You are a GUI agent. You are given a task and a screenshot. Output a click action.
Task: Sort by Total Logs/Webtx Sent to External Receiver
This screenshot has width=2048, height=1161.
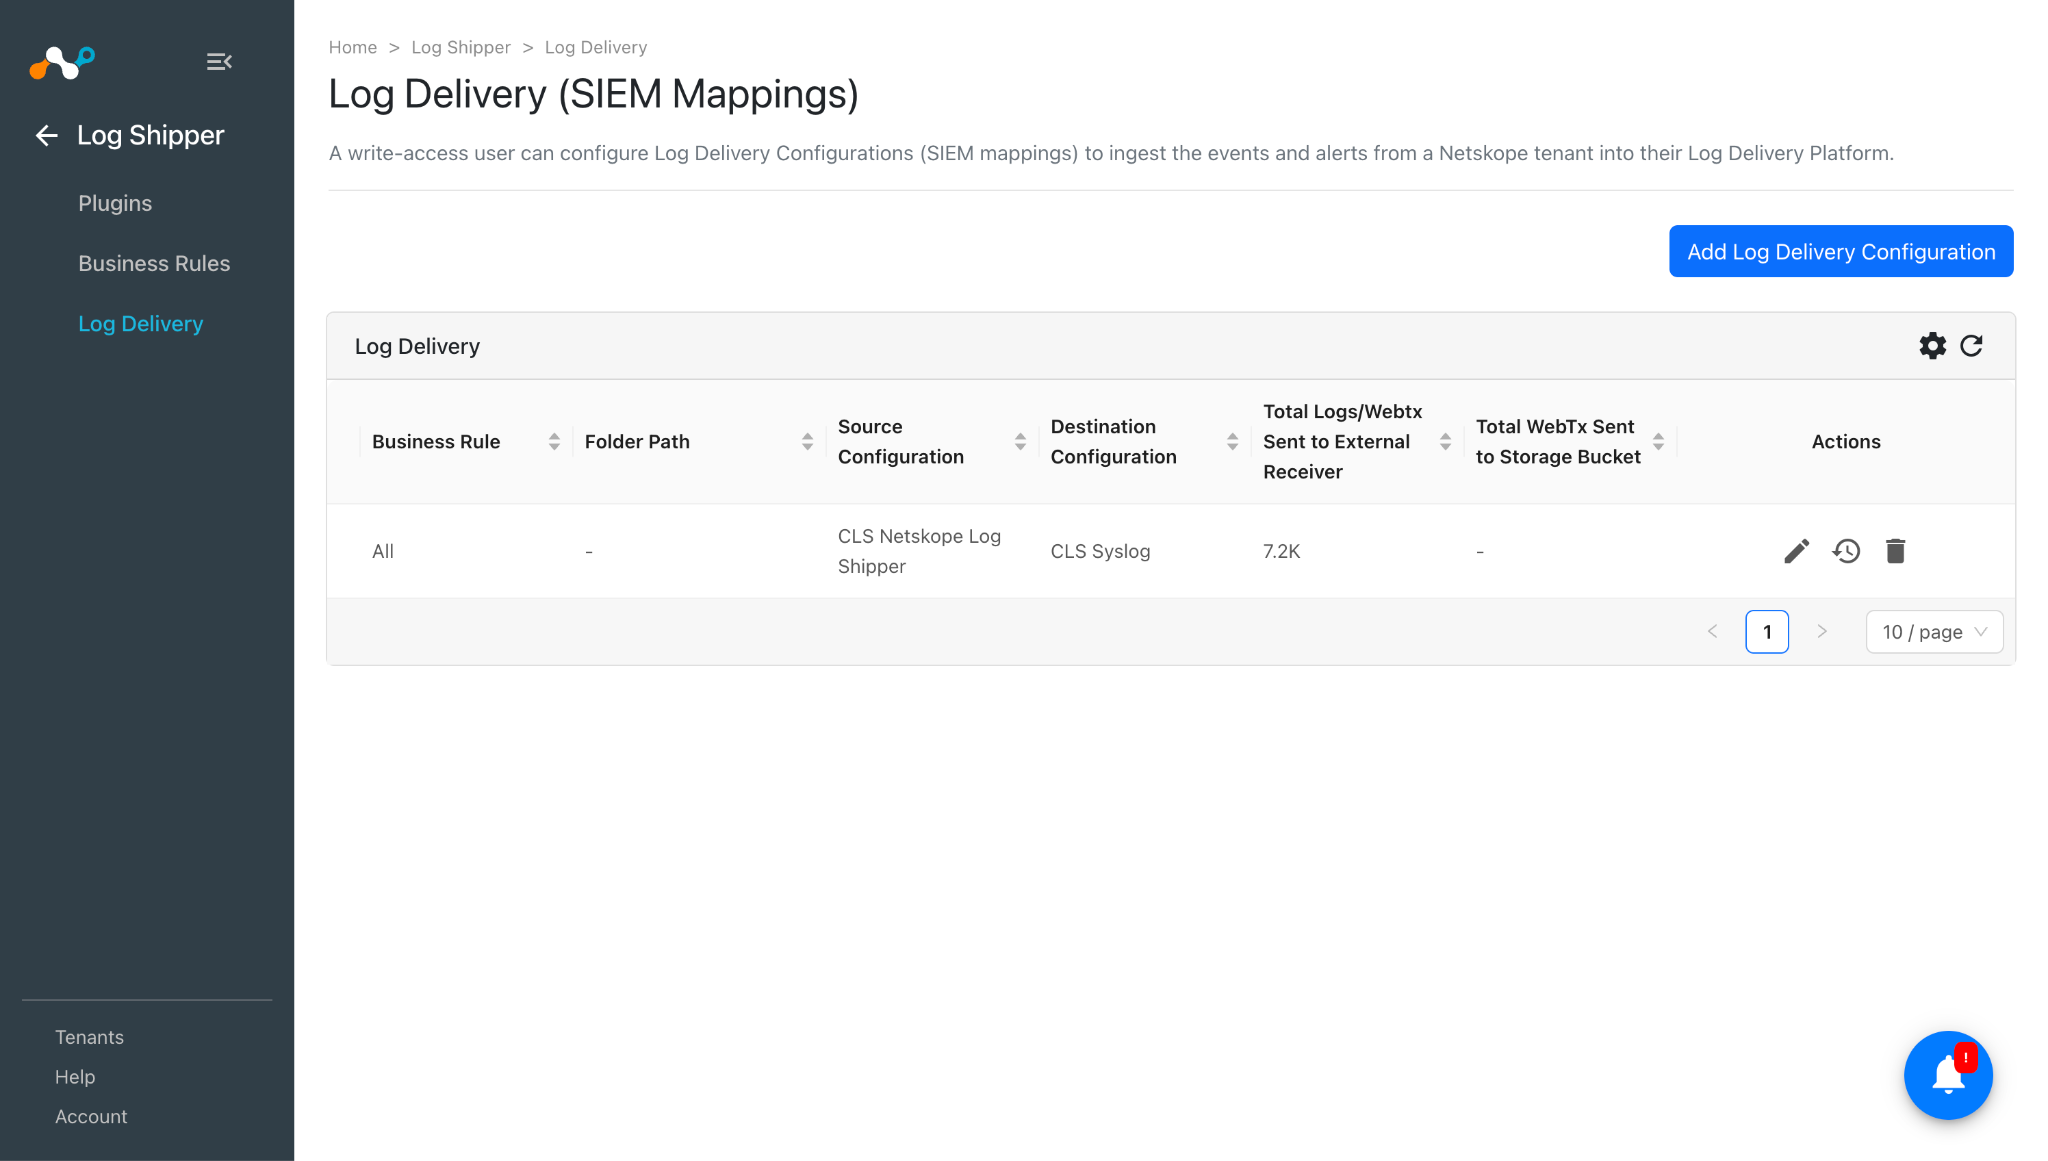pyautogui.click(x=1445, y=442)
